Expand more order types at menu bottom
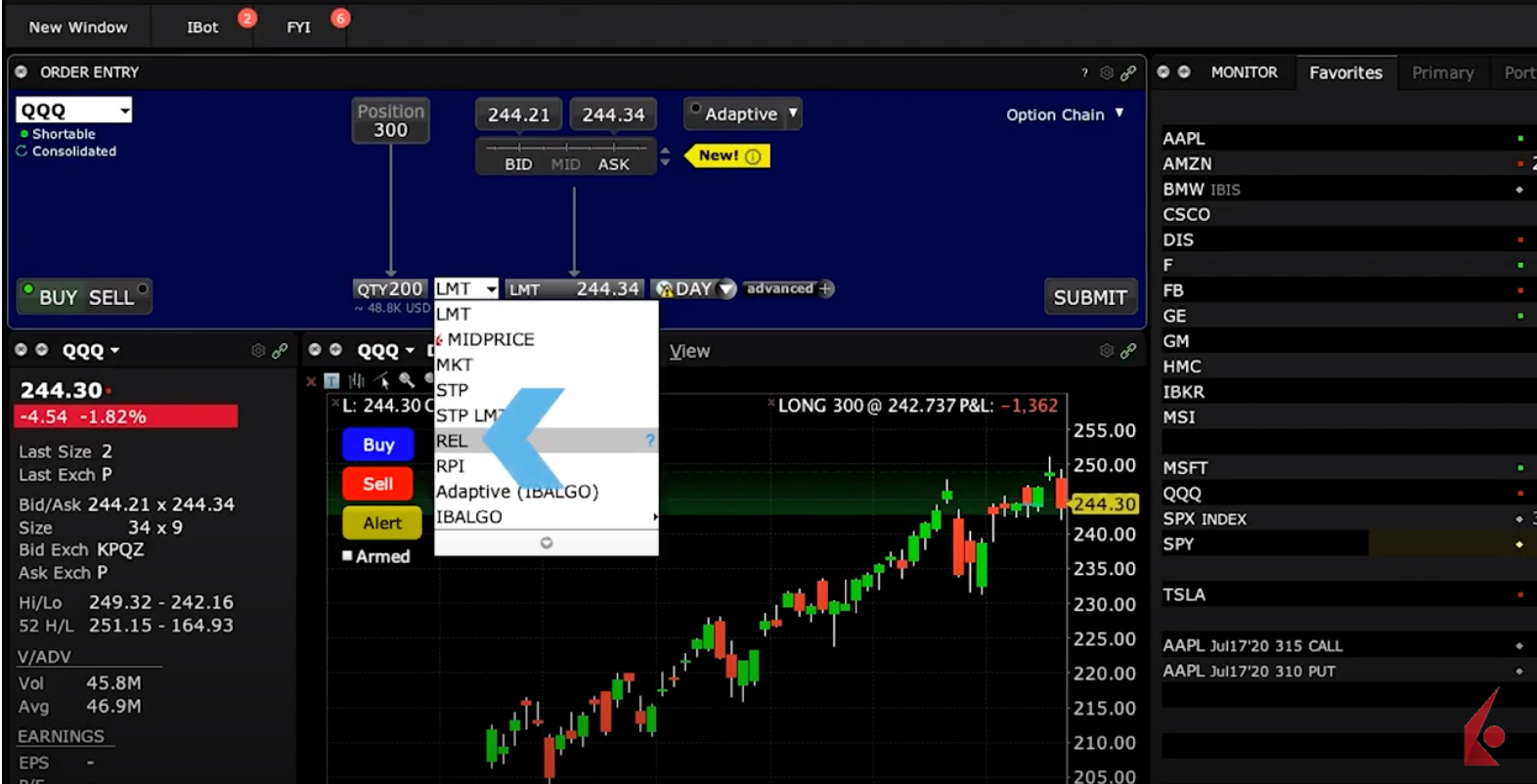 point(546,543)
